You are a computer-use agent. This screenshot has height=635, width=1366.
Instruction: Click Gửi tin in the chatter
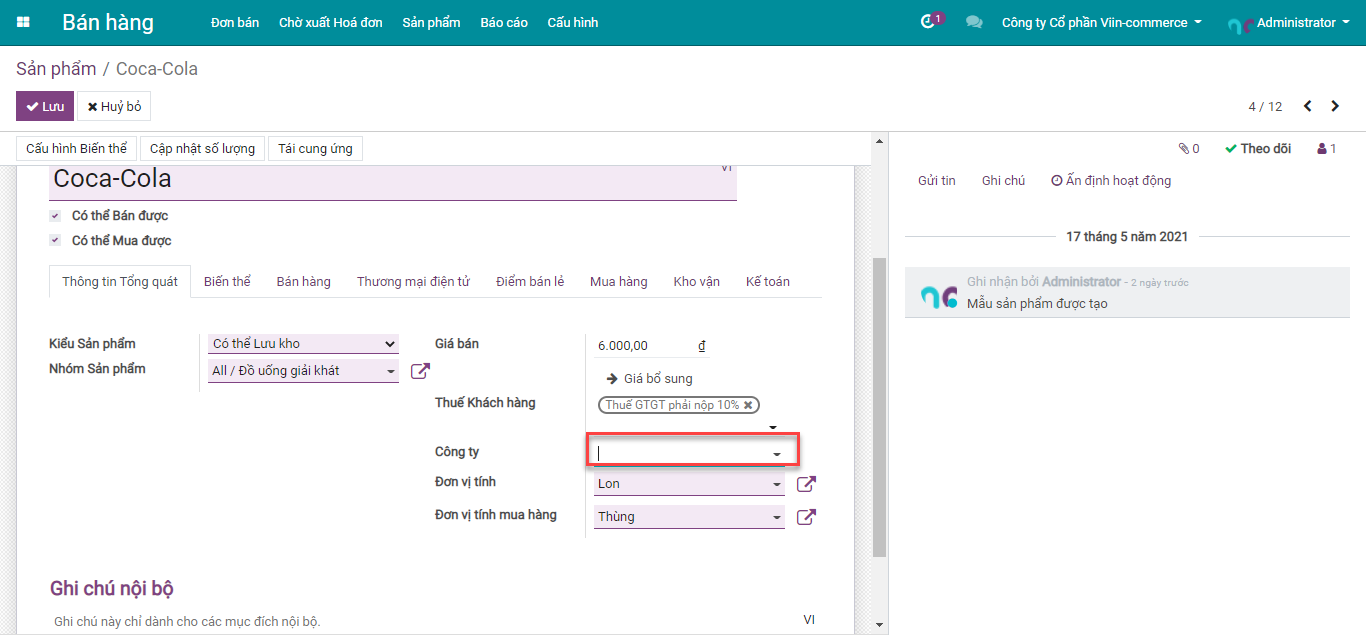(x=937, y=181)
